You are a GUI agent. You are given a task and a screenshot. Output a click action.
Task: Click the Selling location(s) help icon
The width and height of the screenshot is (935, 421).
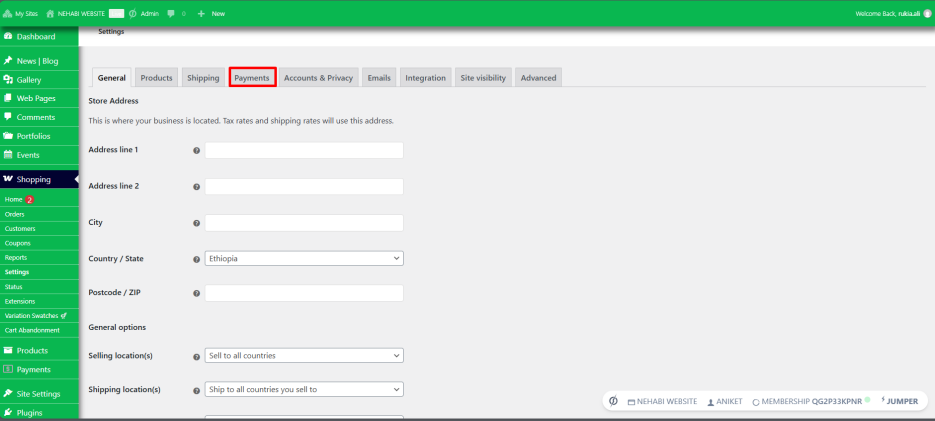pos(196,357)
